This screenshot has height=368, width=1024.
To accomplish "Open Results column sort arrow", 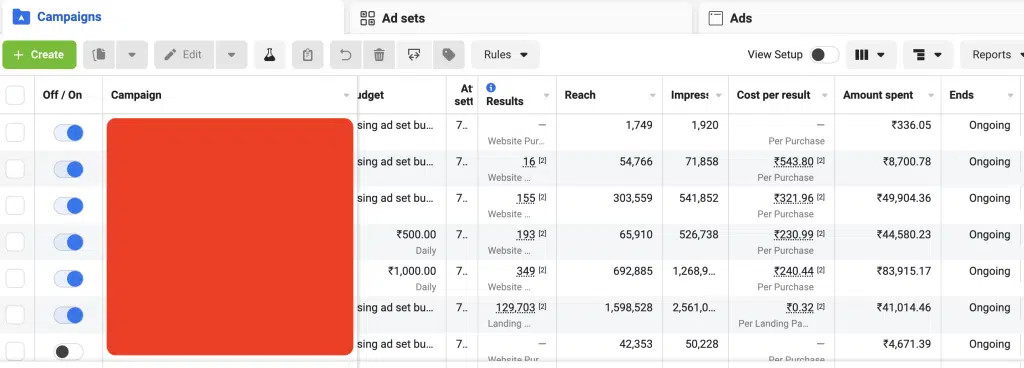I will 546,96.
